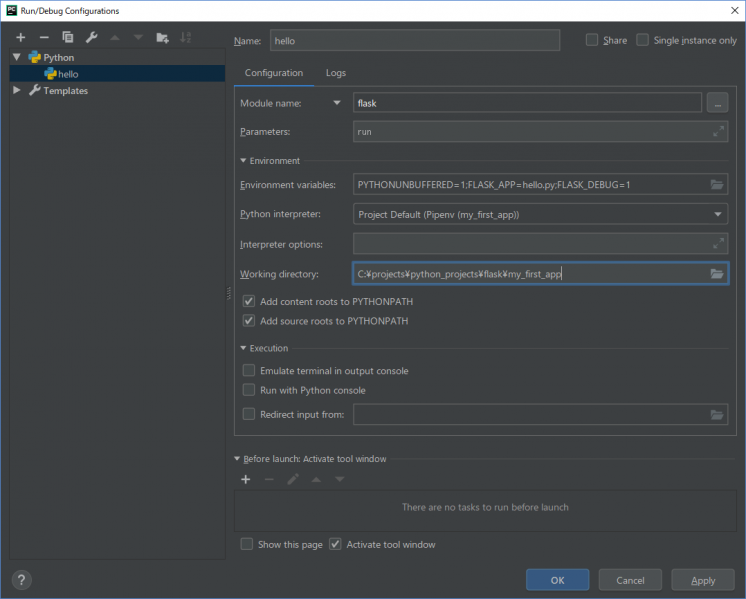
Task: Focus the Name input field
Action: tap(414, 40)
